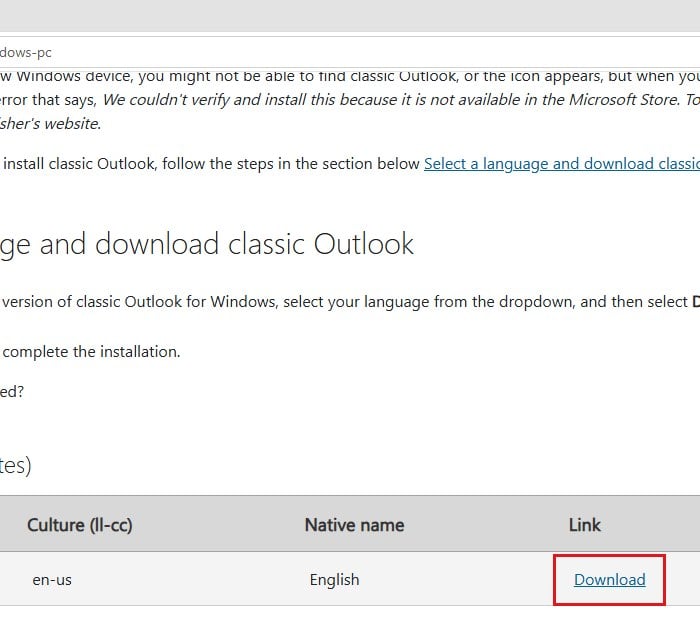Click the 'Link' column header
The width and height of the screenshot is (700, 640).
pyautogui.click(x=584, y=525)
